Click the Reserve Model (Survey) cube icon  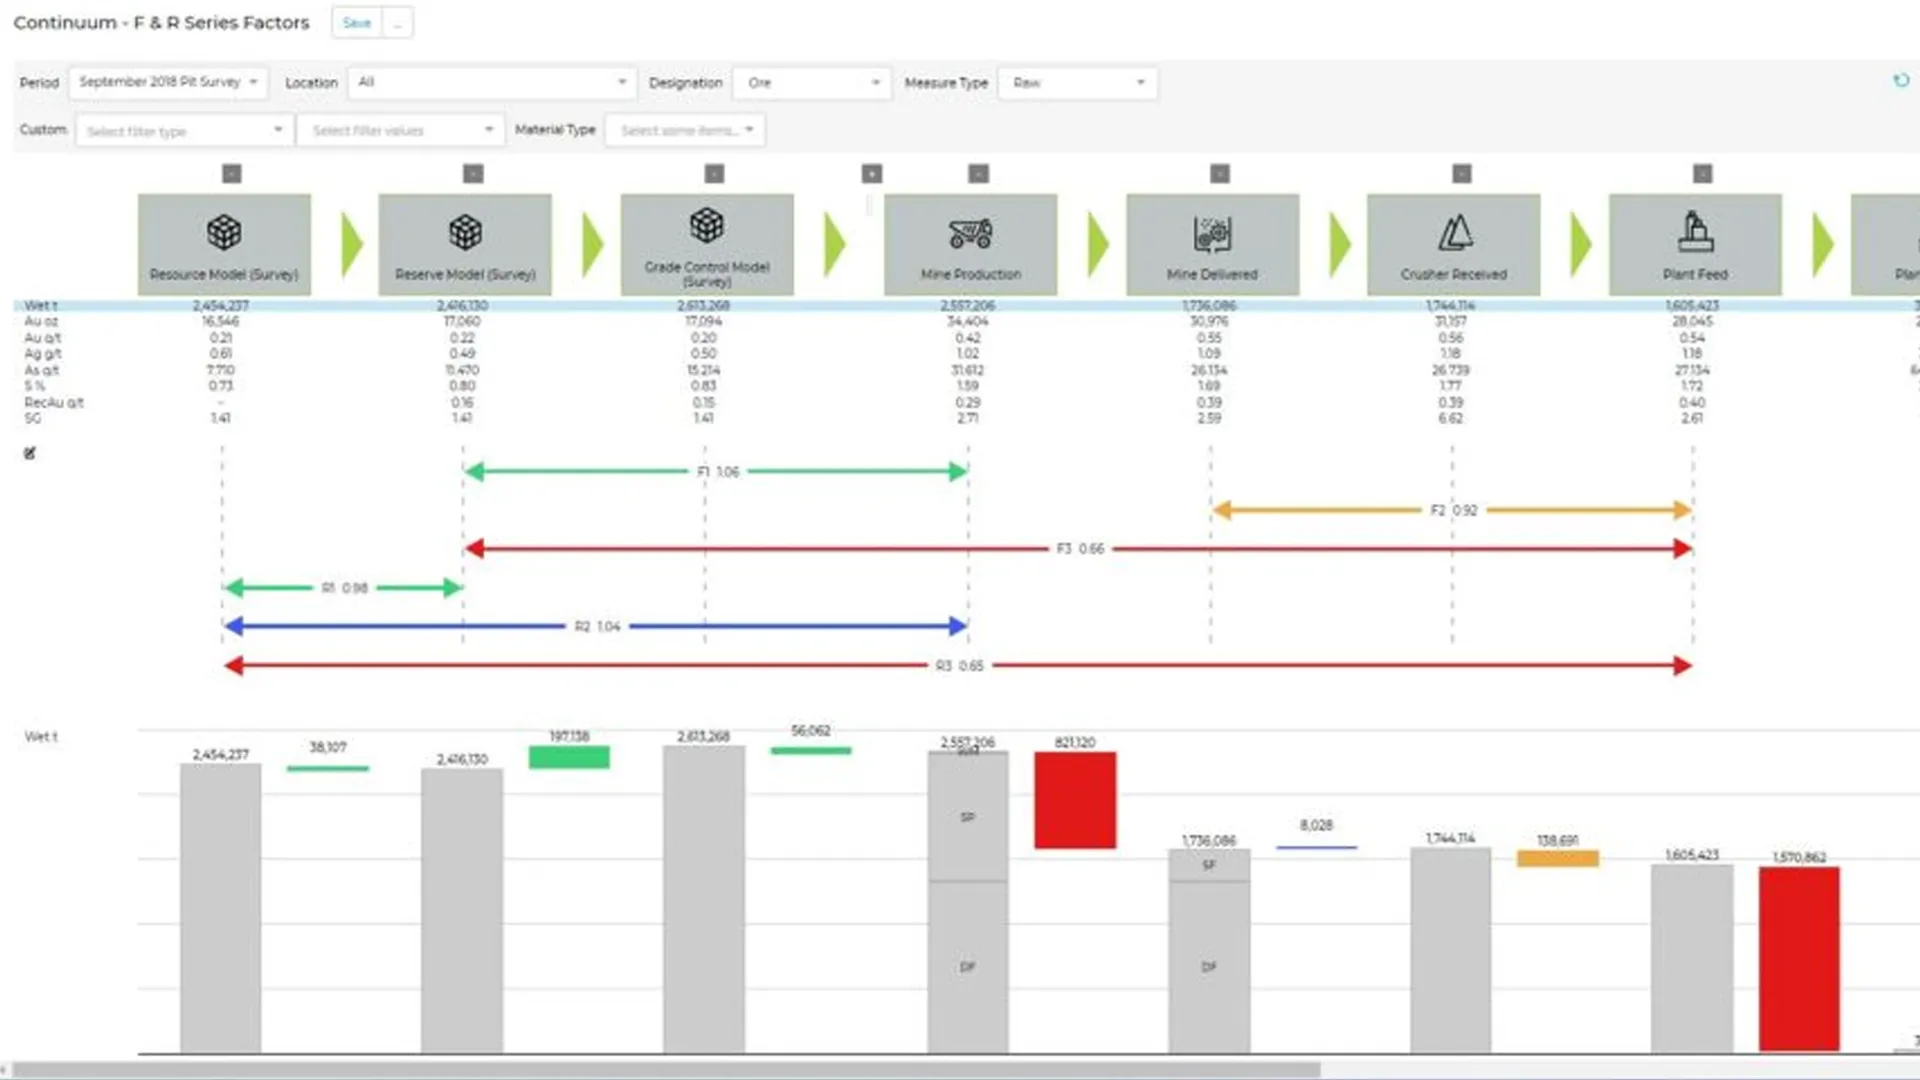tap(465, 232)
